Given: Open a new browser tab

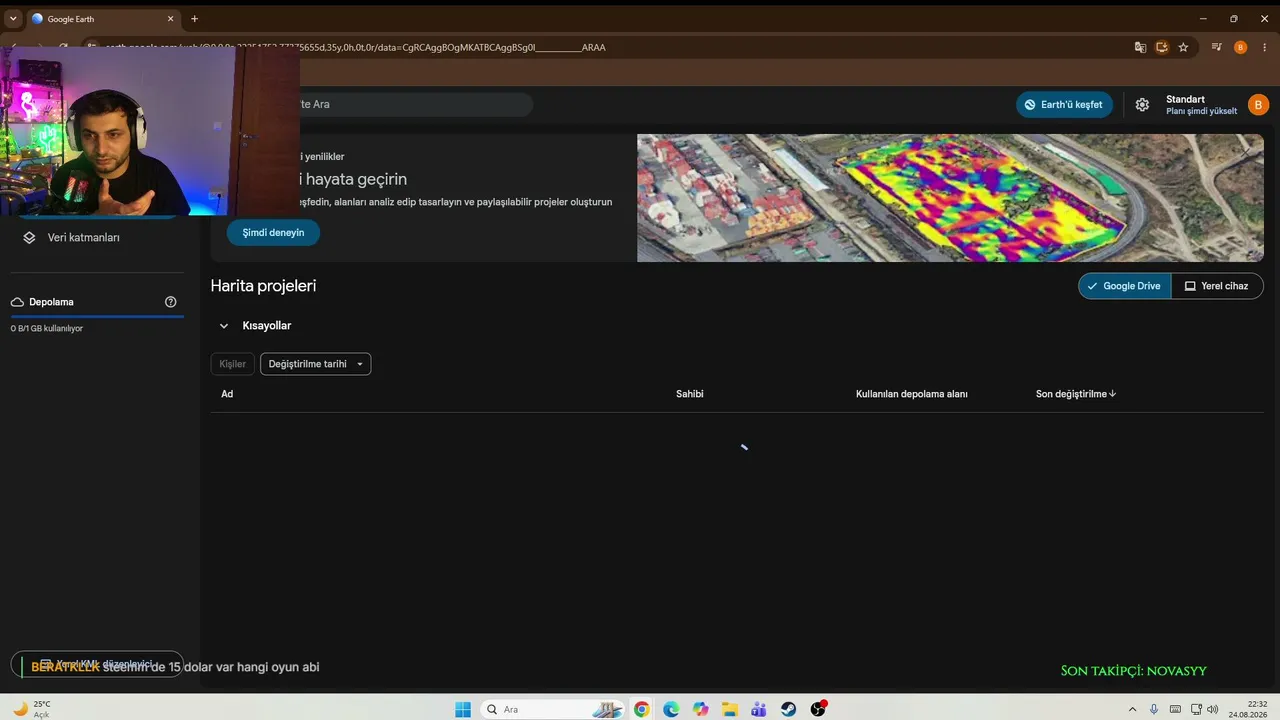Looking at the screenshot, I should [x=194, y=18].
